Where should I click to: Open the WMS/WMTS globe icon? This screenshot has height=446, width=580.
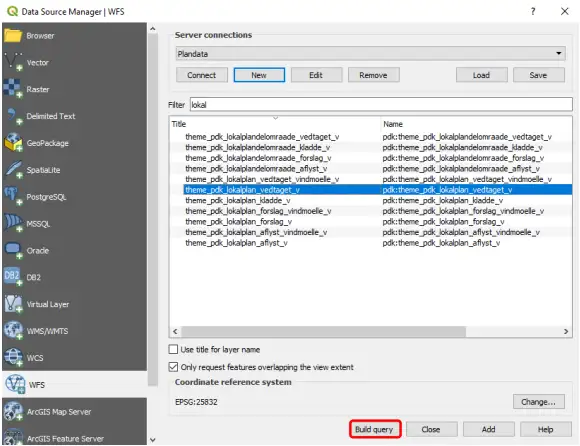pyautogui.click(x=13, y=331)
